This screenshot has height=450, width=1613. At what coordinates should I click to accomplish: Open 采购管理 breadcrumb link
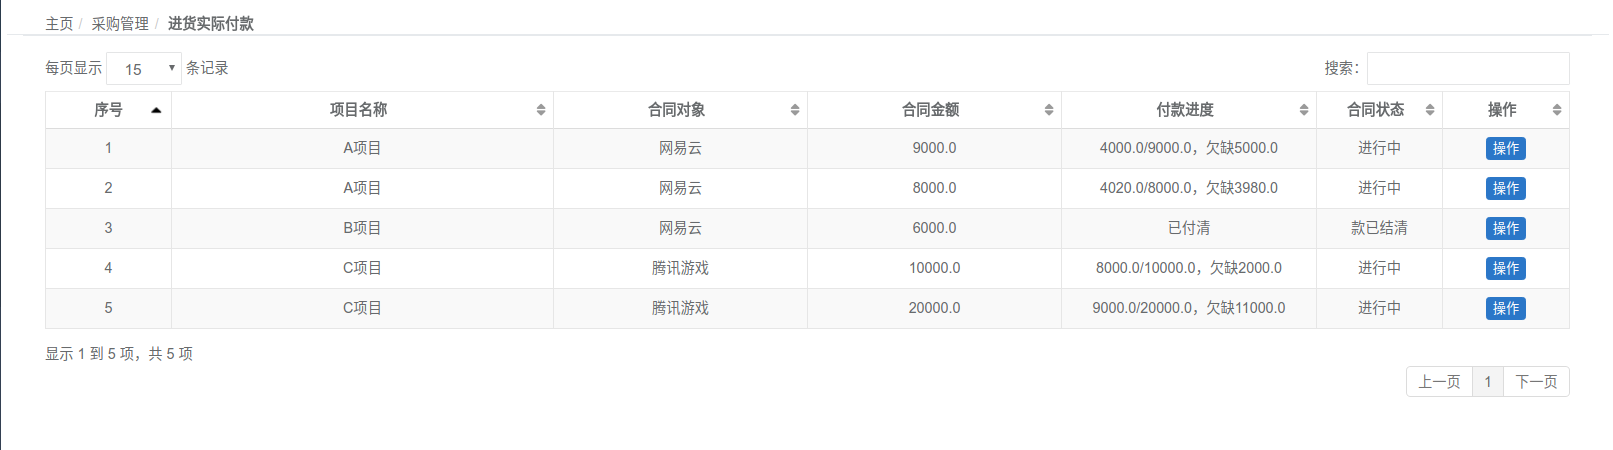coord(120,24)
